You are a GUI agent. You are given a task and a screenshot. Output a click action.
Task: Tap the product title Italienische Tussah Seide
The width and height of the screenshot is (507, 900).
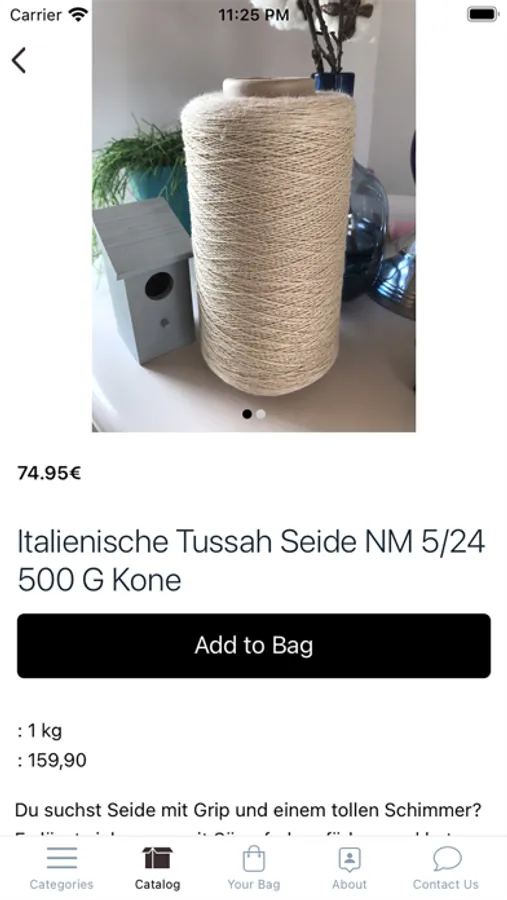[x=251, y=560]
